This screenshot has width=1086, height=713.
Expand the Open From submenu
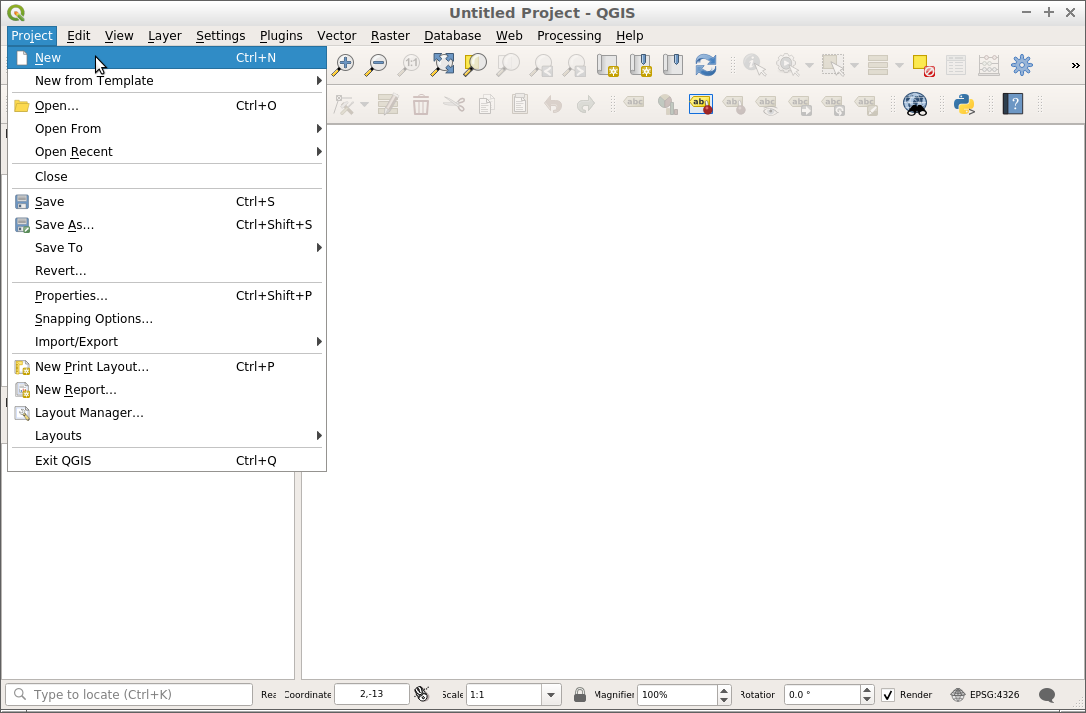(x=167, y=128)
